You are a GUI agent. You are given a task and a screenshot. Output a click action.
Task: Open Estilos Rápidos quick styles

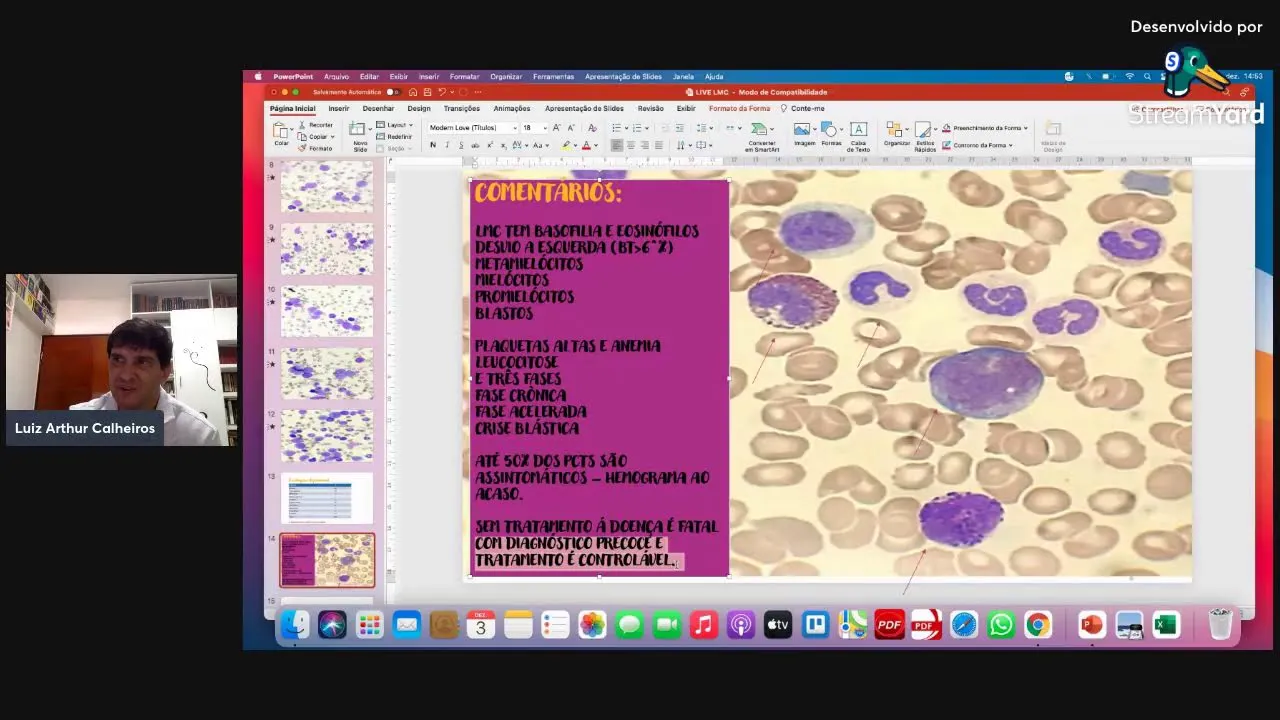point(925,138)
